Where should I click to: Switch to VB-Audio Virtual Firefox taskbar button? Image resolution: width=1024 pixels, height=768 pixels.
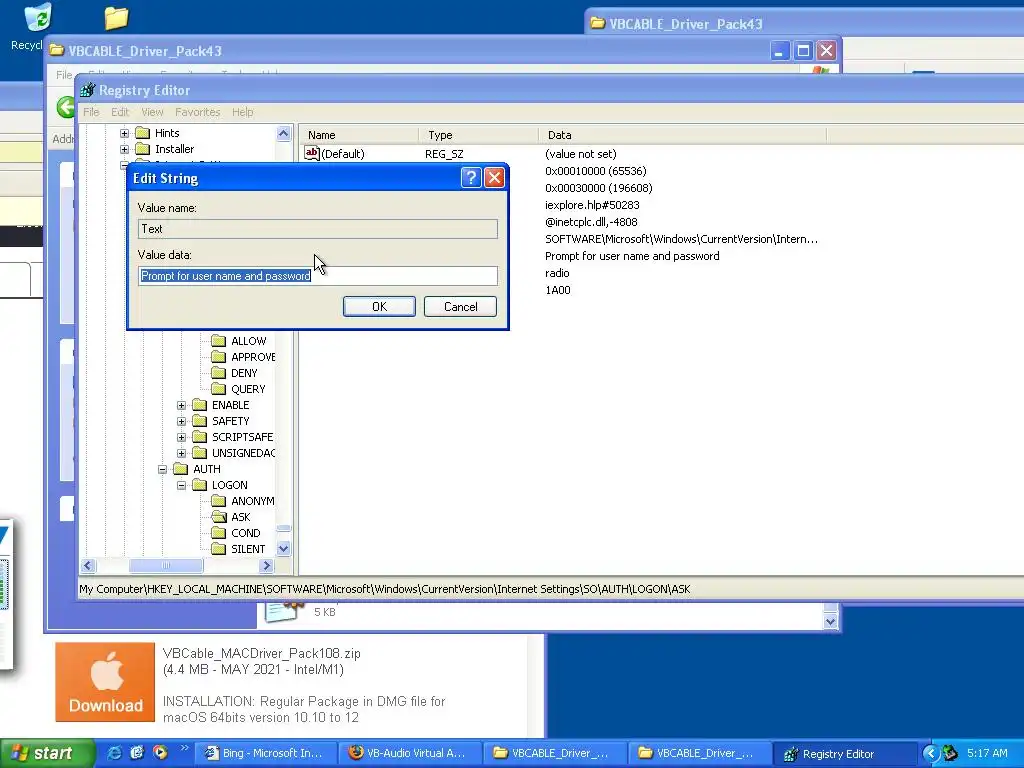pos(410,753)
